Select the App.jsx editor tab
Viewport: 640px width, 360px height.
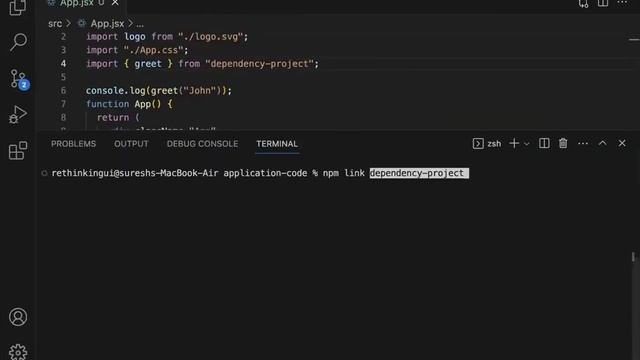[78, 3]
